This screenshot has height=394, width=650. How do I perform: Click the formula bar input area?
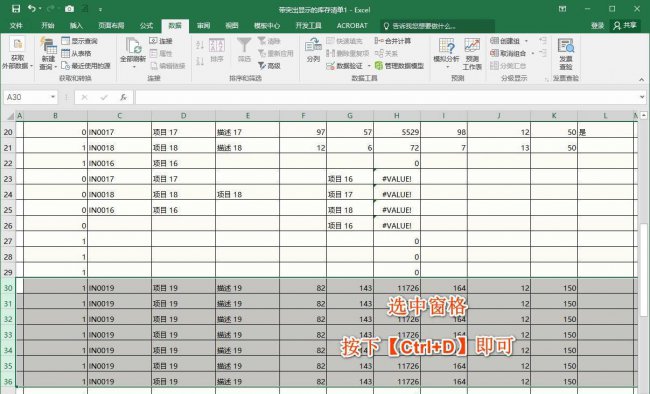387,97
